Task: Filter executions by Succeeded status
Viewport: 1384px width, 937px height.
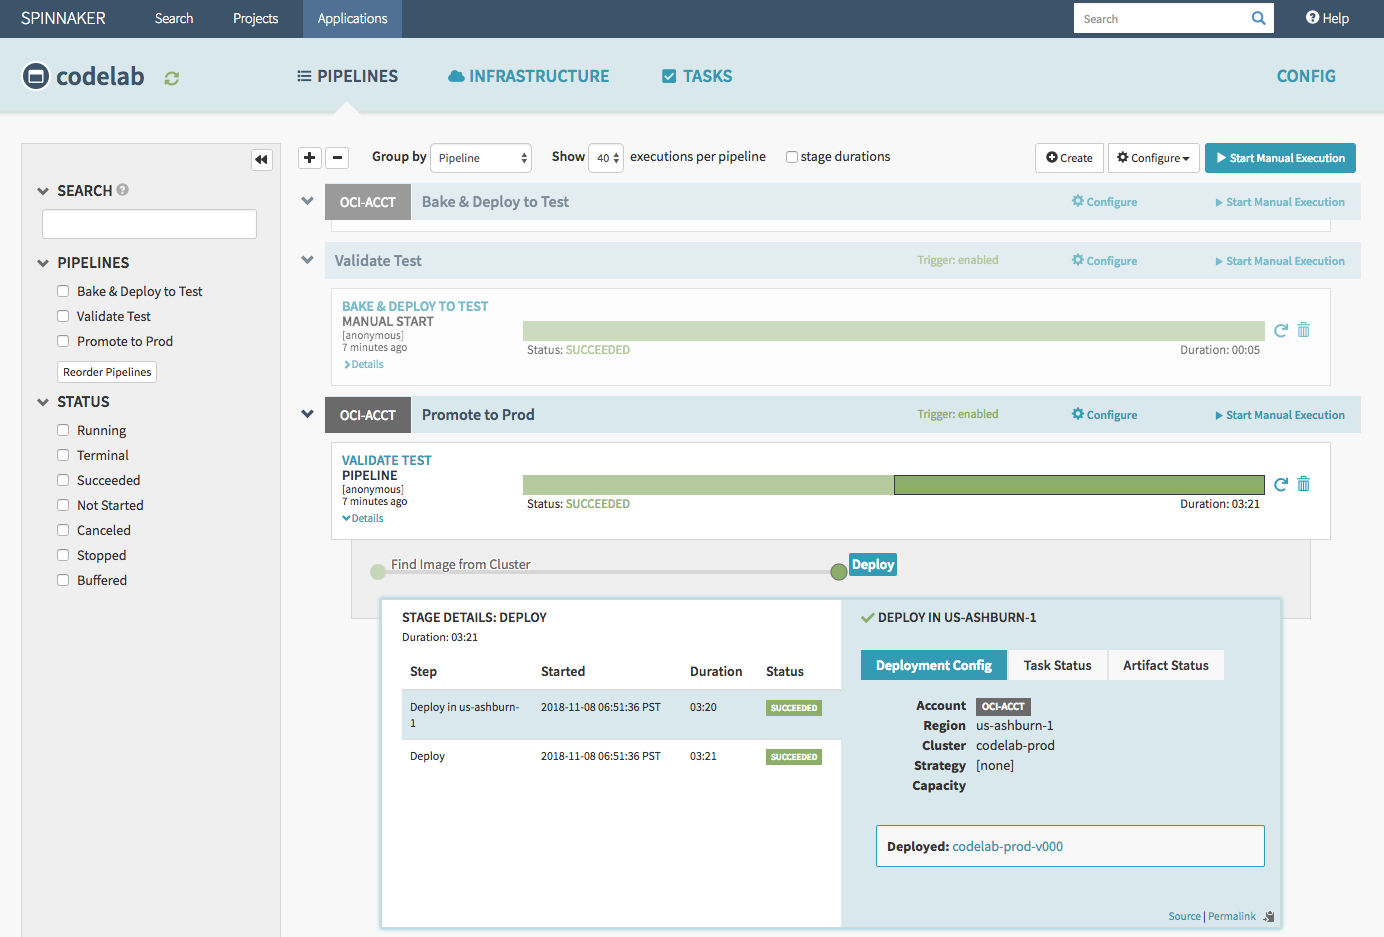Action: click(63, 480)
